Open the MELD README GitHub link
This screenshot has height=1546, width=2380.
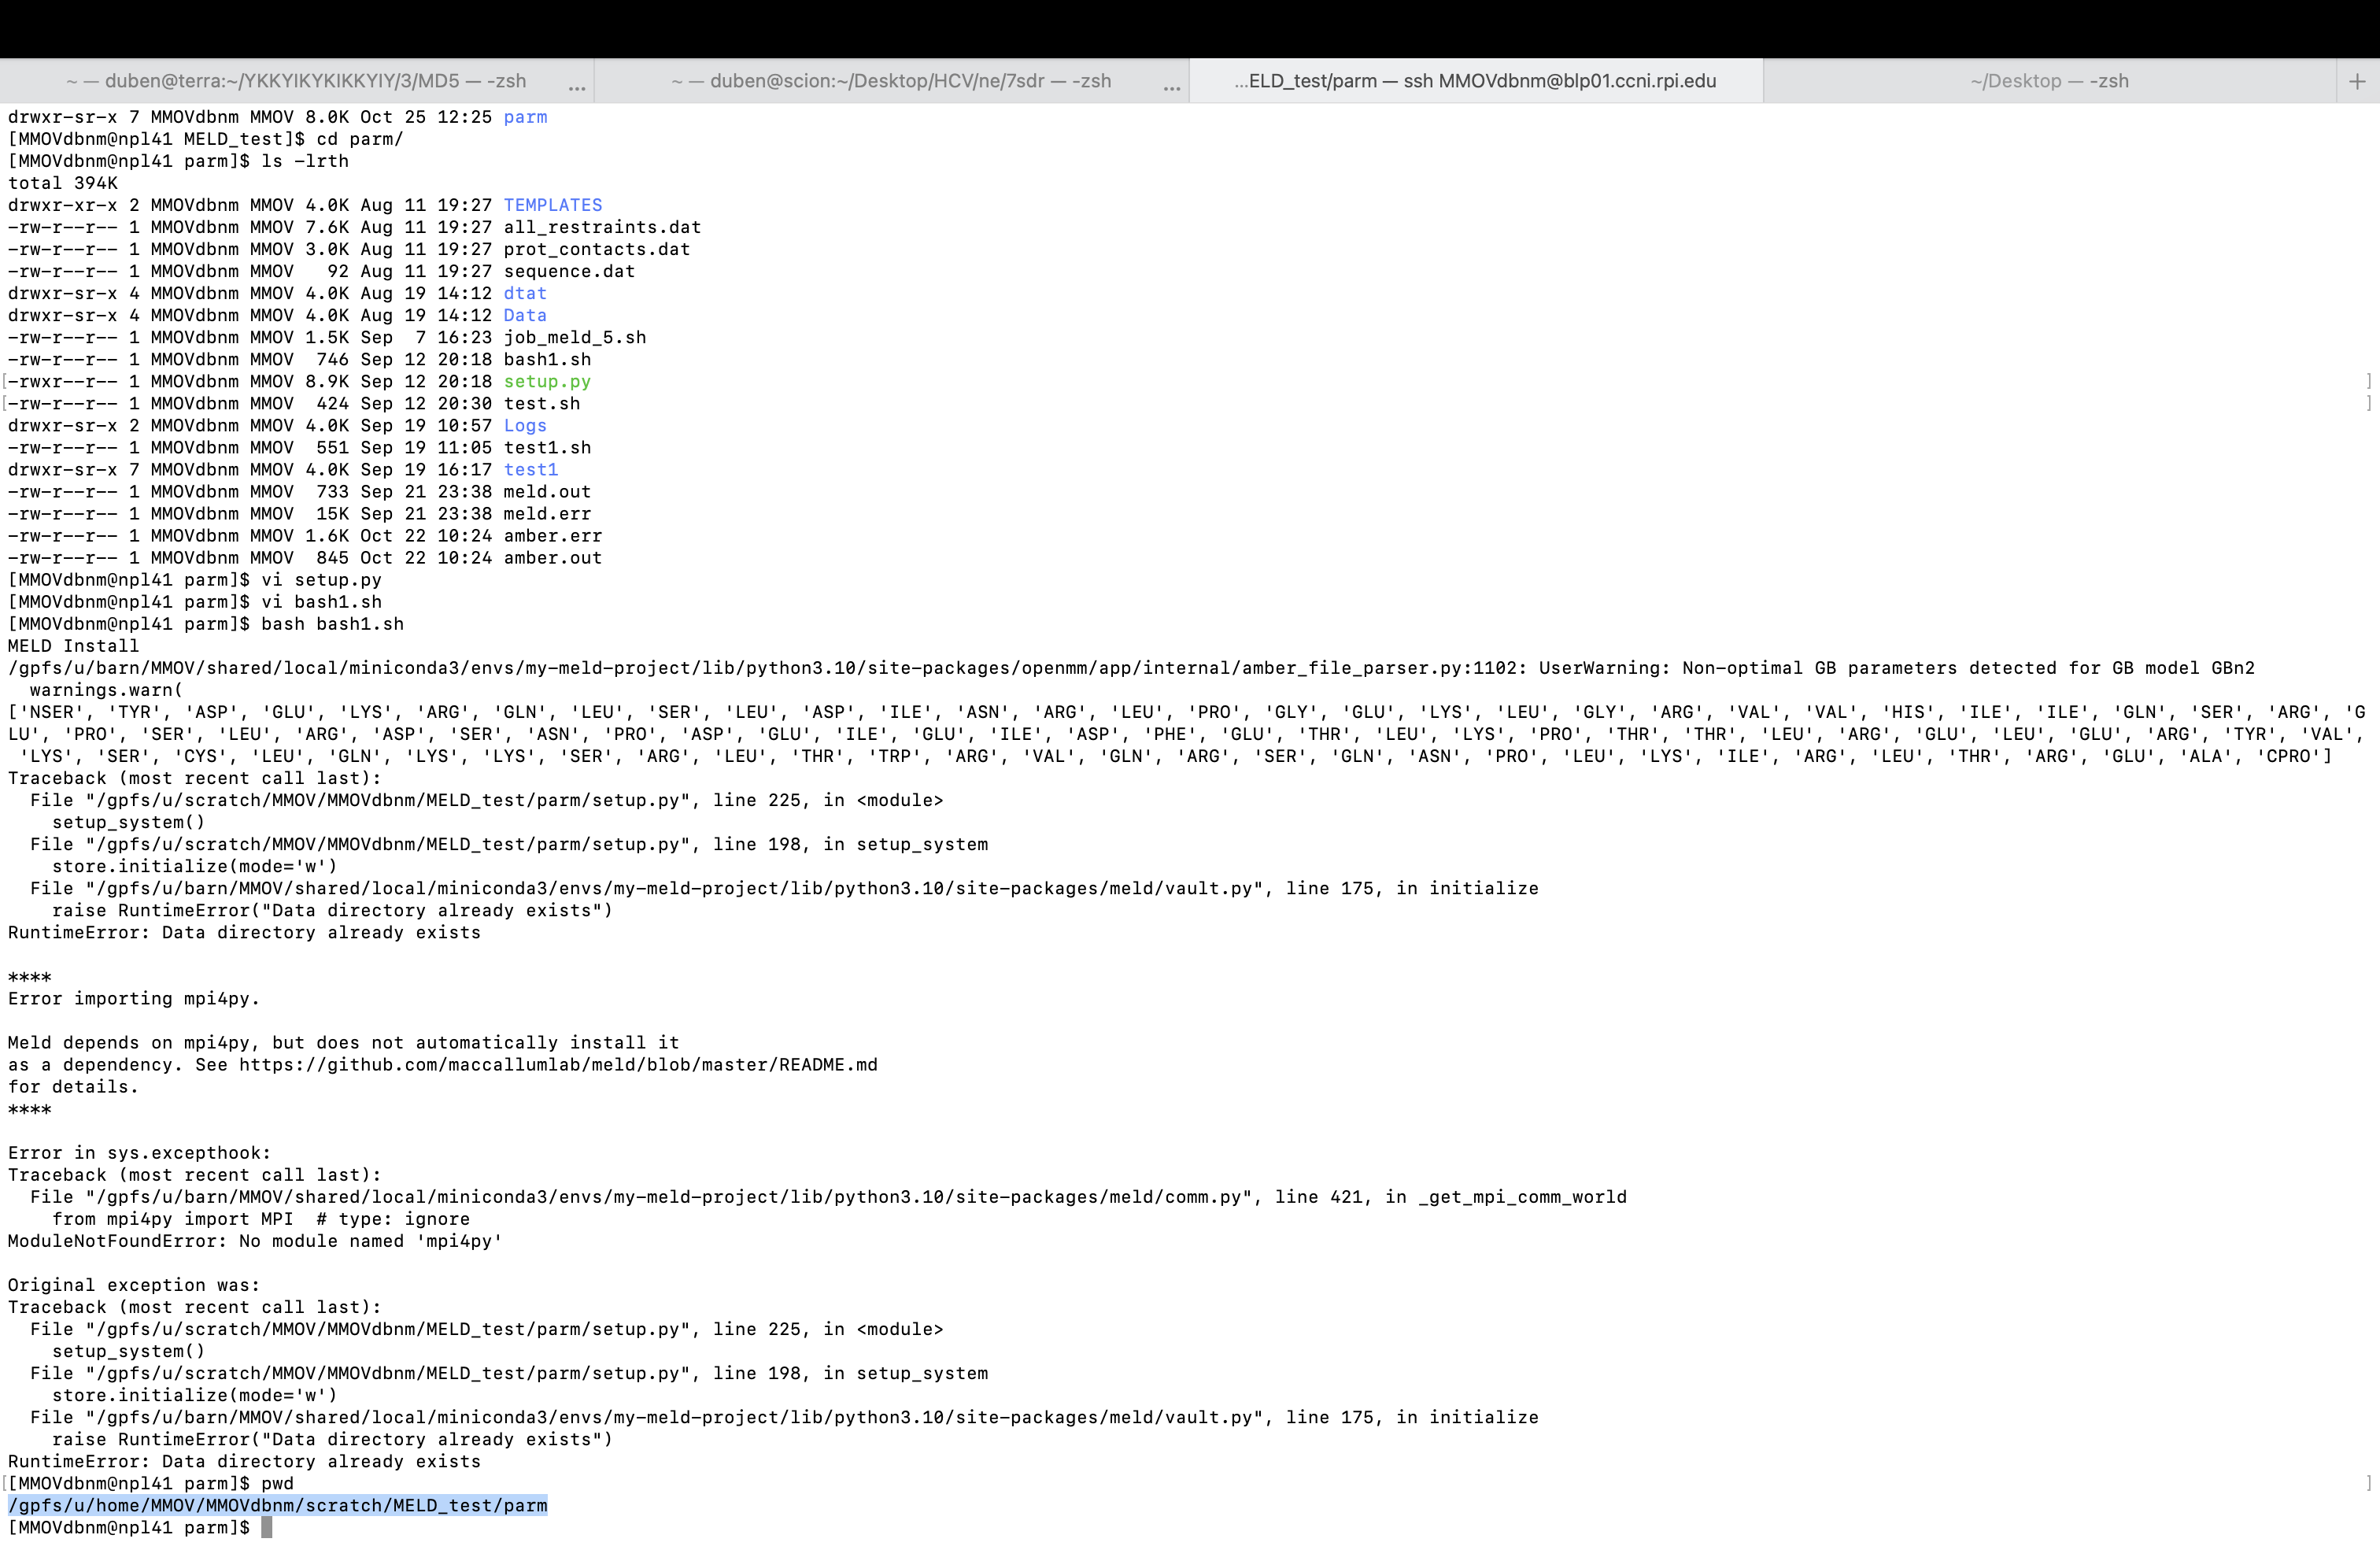coord(556,1064)
